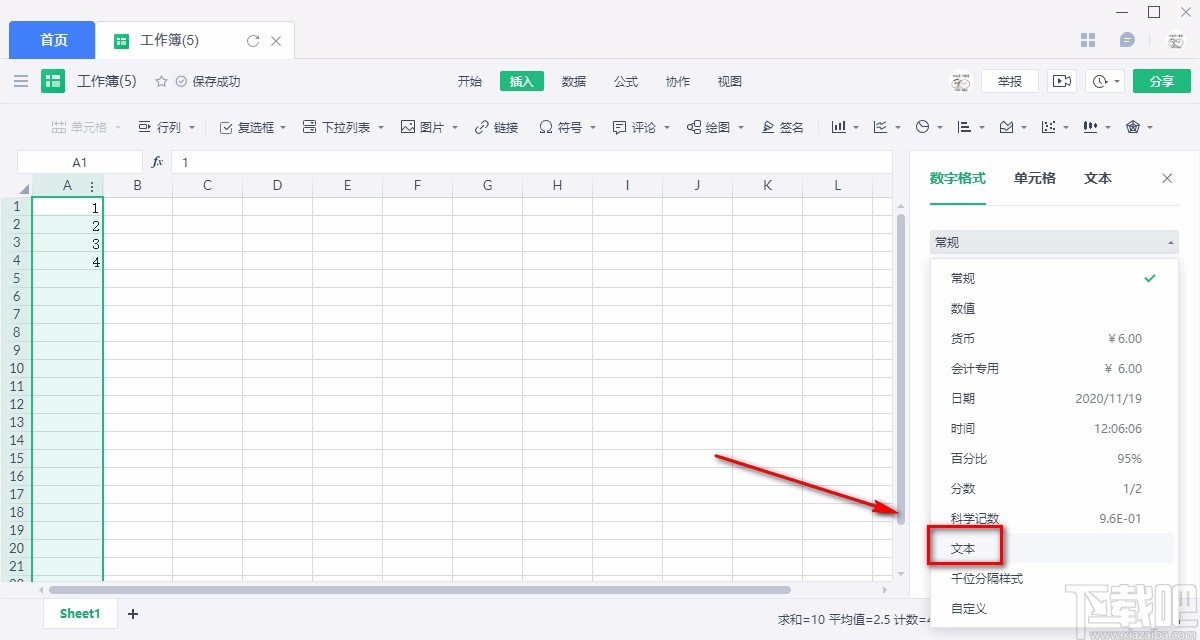Screen dimensions: 1200x640
Task: Star the workbook as favorite
Action: [161, 81]
